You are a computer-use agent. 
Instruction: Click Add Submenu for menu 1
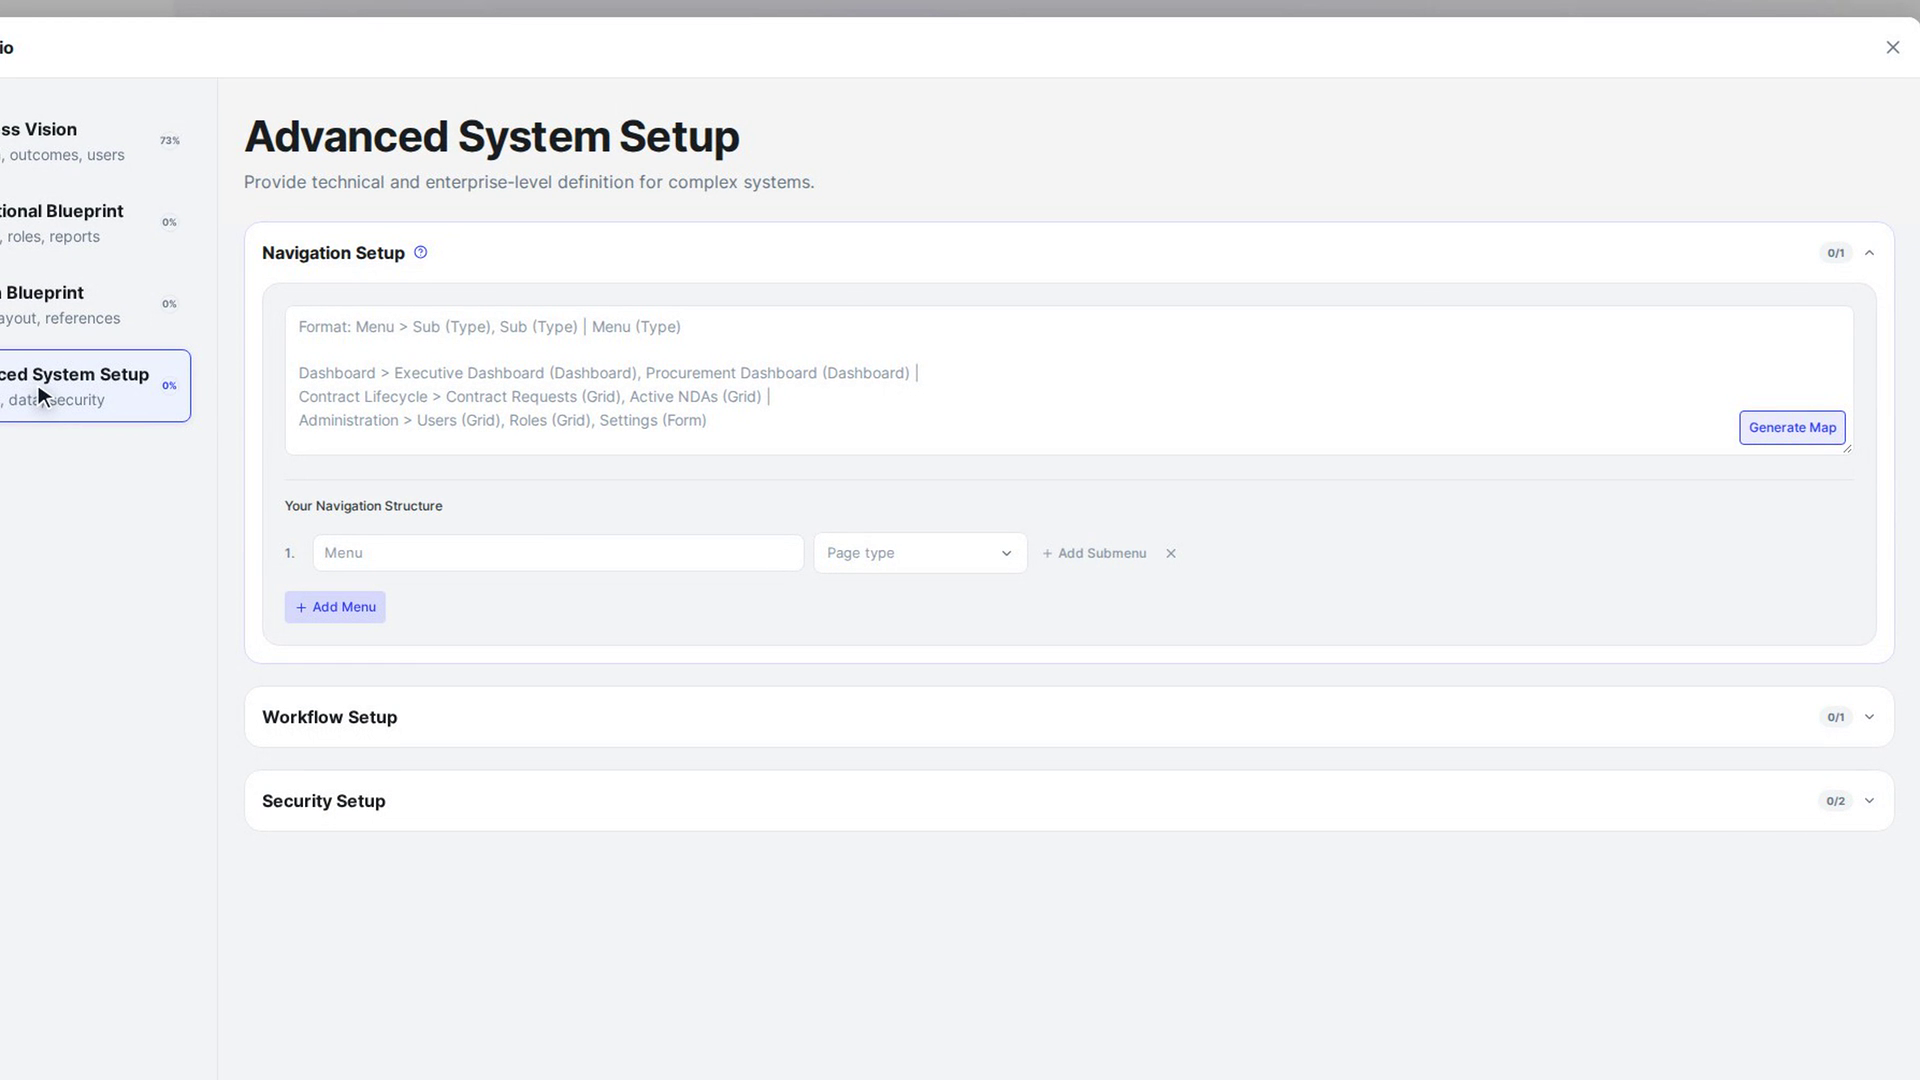(x=1094, y=553)
